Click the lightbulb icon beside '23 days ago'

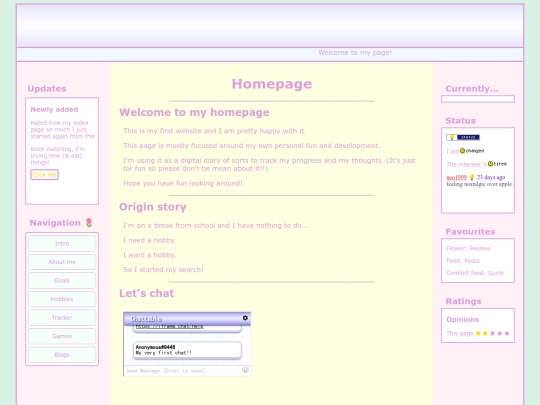[x=472, y=177]
